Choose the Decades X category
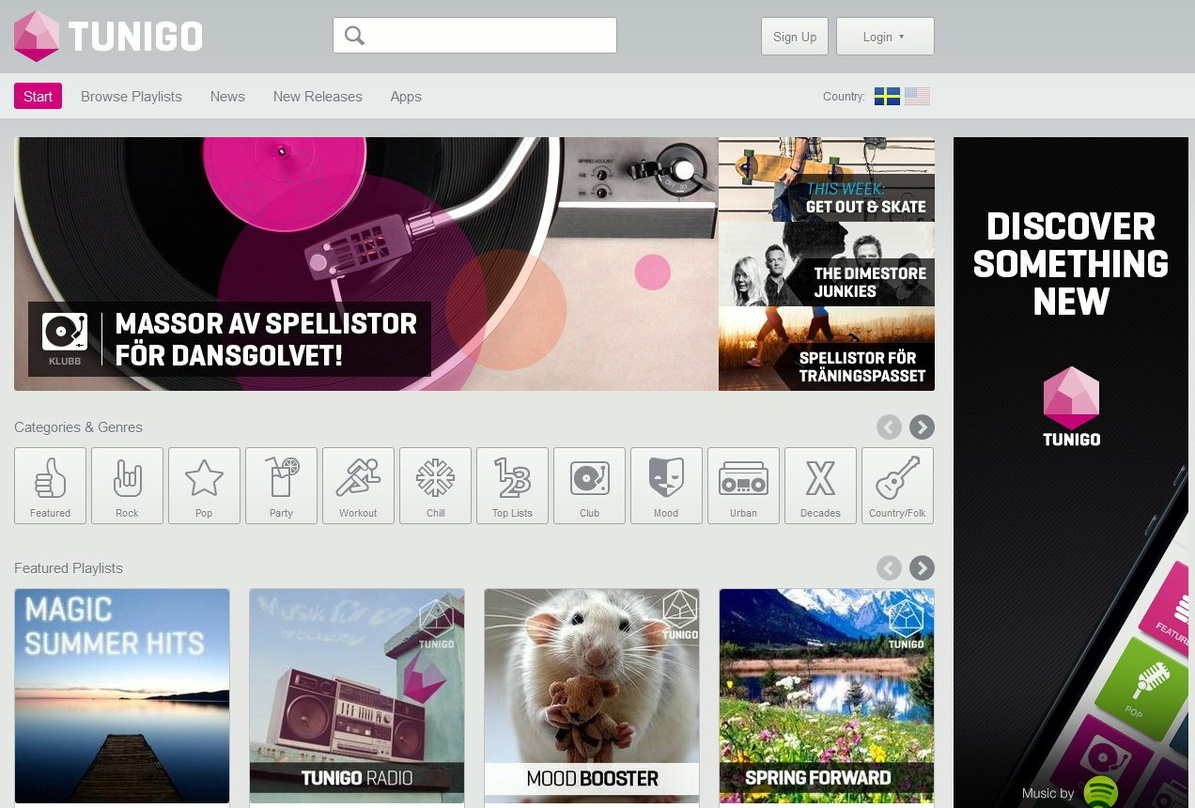The height and width of the screenshot is (808, 1195). [x=820, y=486]
